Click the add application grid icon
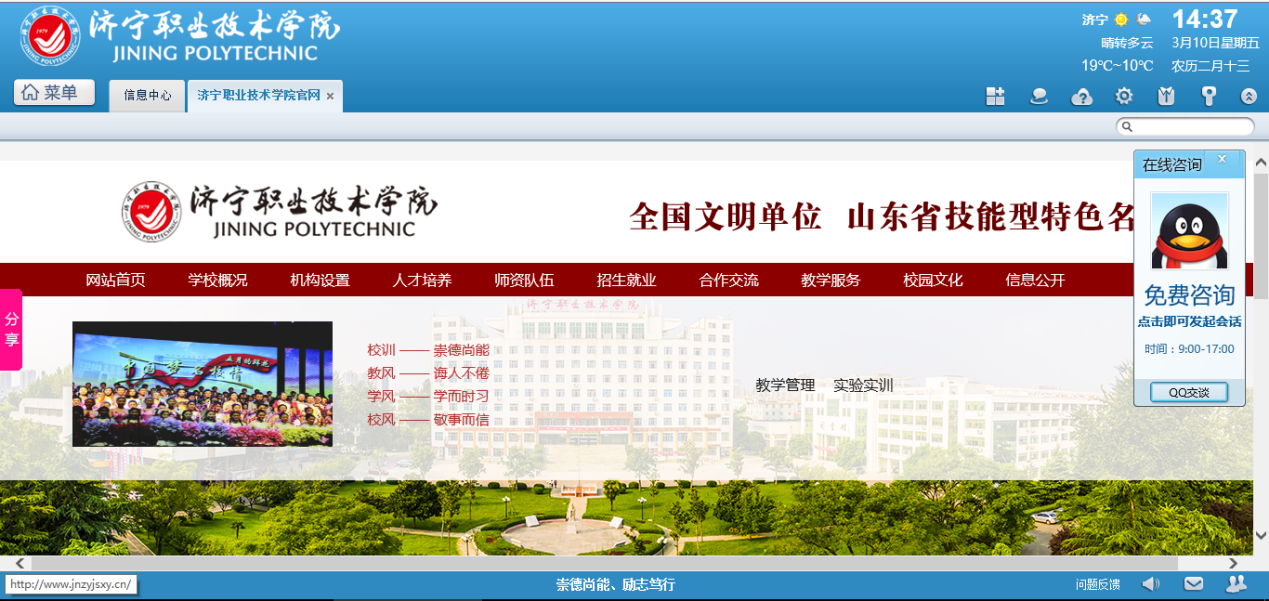This screenshot has width=1269, height=601. point(995,96)
